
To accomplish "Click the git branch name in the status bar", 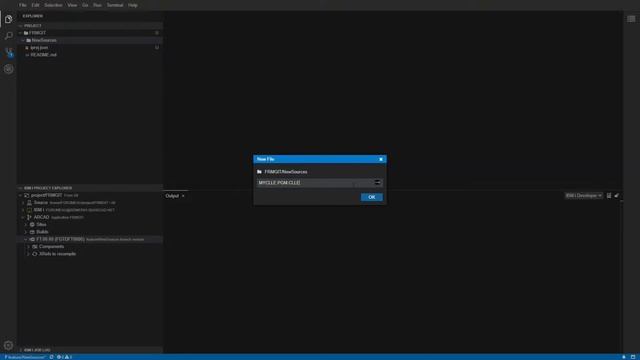I will pyautogui.click(x=24, y=357).
